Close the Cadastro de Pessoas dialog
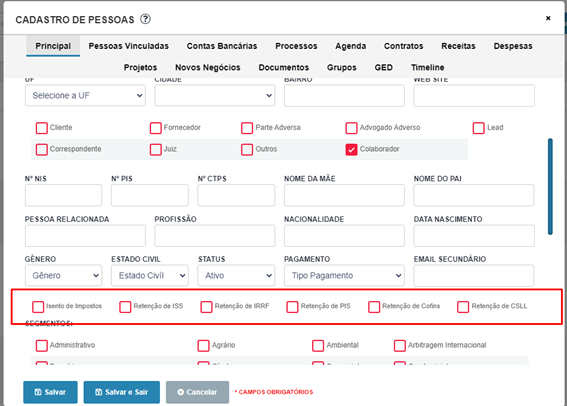The height and width of the screenshot is (406, 567). coord(548,18)
